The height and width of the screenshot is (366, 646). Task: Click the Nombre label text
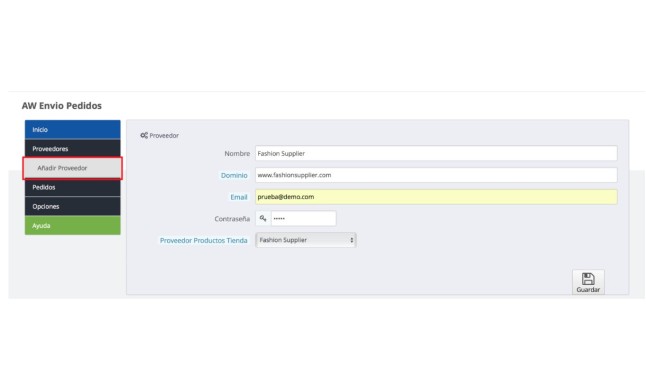237,153
